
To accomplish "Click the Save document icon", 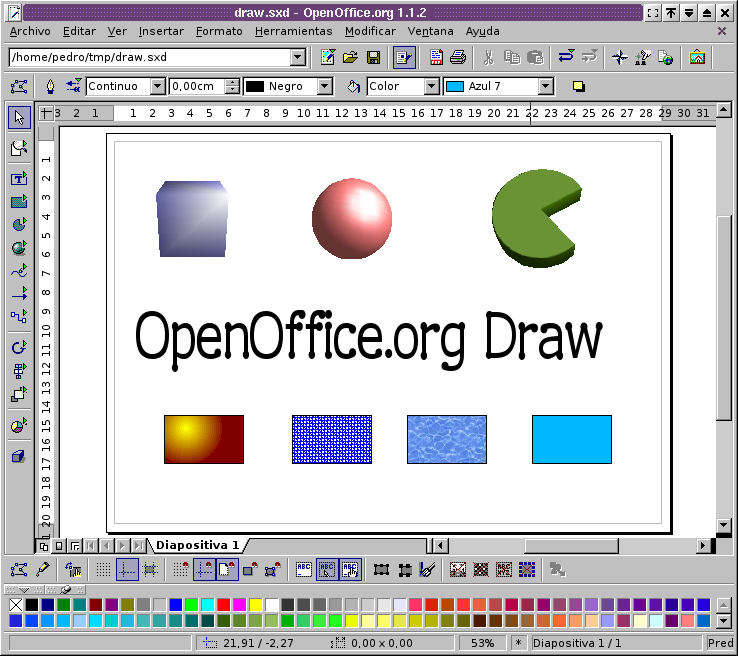I will [x=372, y=57].
